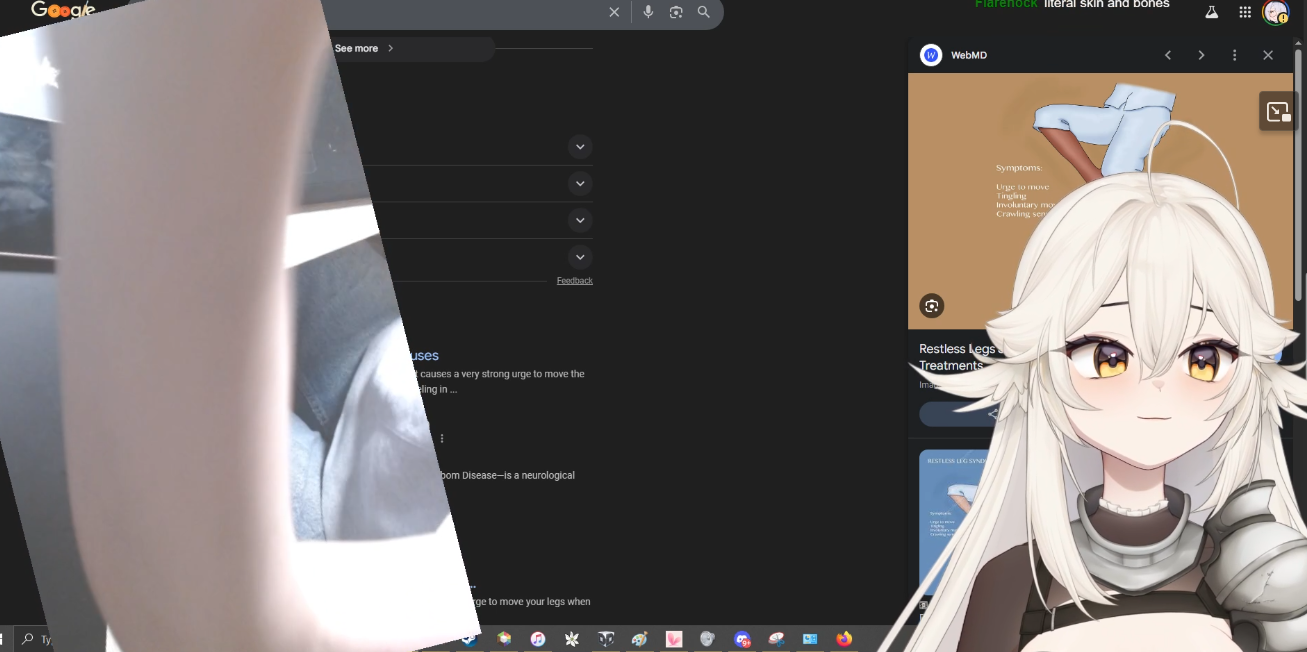Open the colorful cube app on taskbar
Viewport: 1307px width, 652px height.
click(x=504, y=638)
